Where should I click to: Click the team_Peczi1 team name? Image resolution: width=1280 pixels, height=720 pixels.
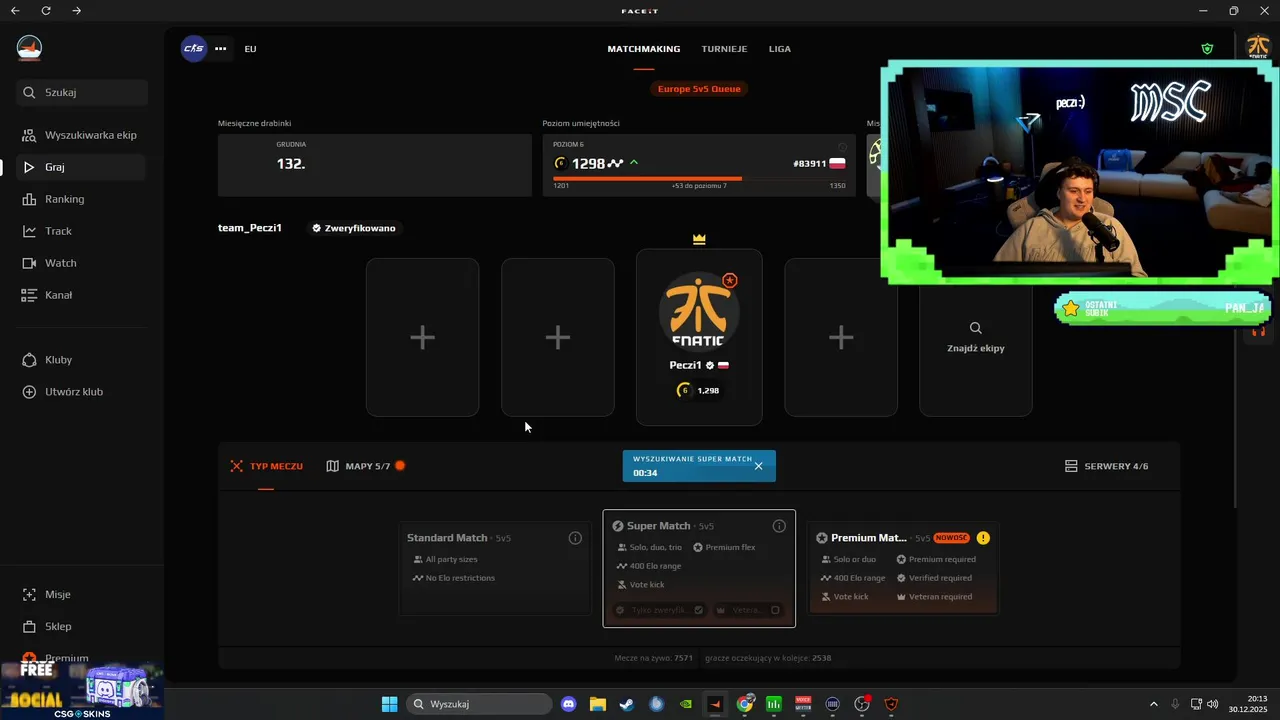(x=250, y=228)
